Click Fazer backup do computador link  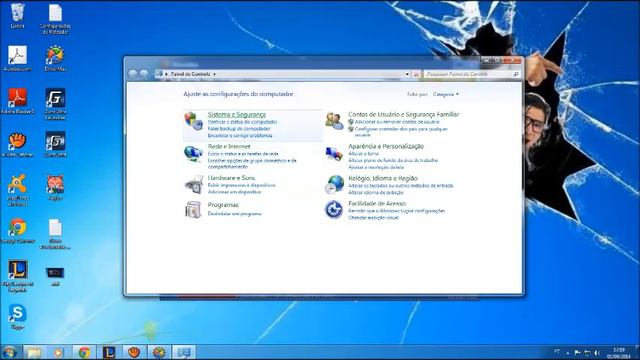point(239,129)
